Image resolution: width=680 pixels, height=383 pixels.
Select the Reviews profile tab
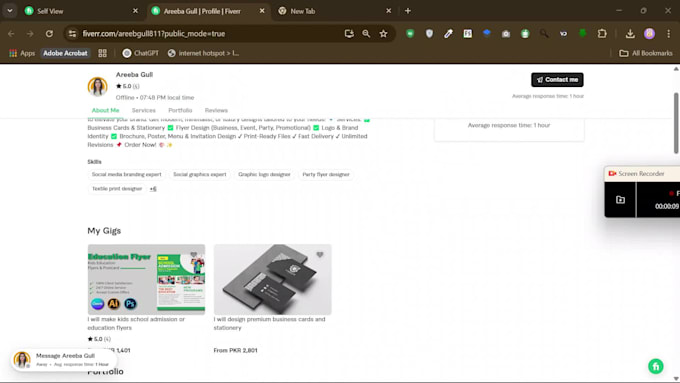click(216, 111)
